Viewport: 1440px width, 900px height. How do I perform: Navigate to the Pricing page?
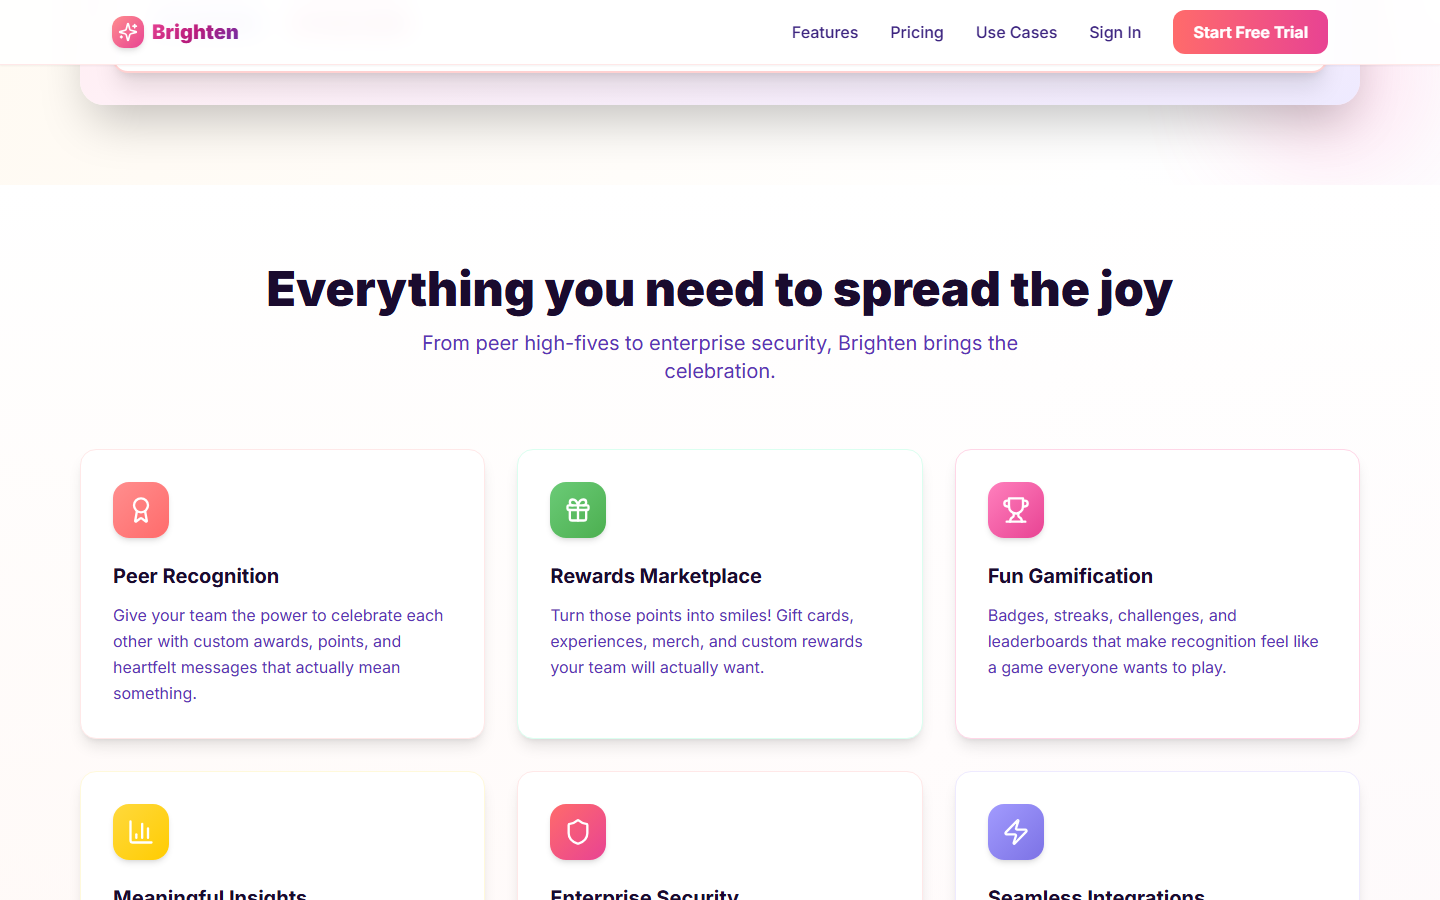click(x=916, y=32)
